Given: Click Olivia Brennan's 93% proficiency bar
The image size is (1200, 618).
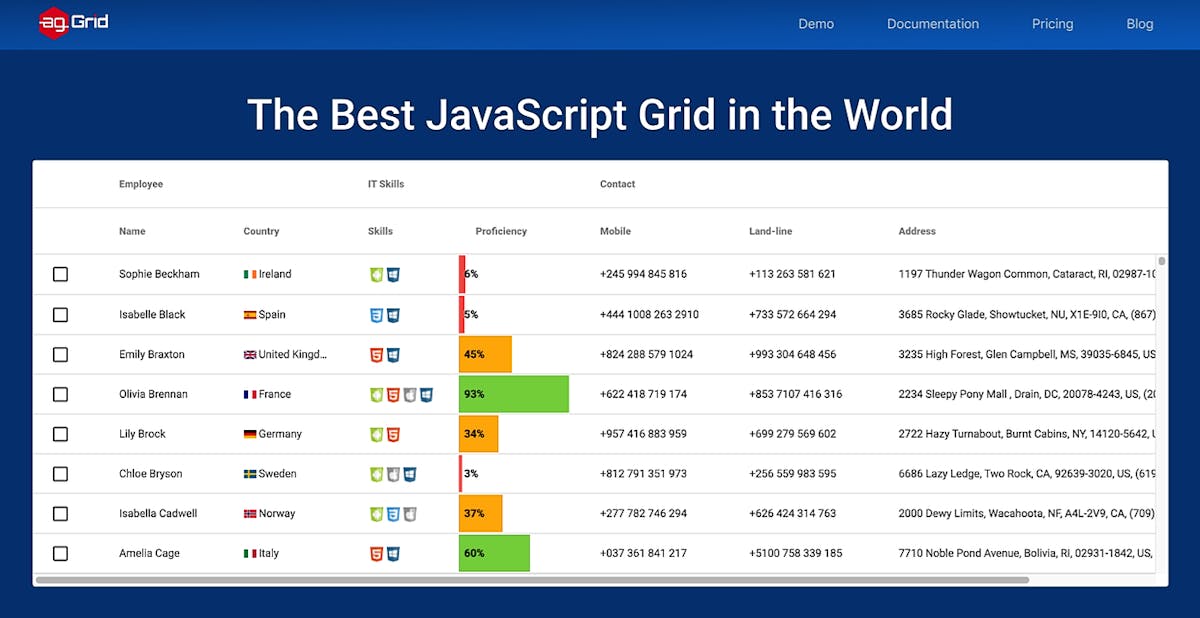Looking at the screenshot, I should click(513, 394).
